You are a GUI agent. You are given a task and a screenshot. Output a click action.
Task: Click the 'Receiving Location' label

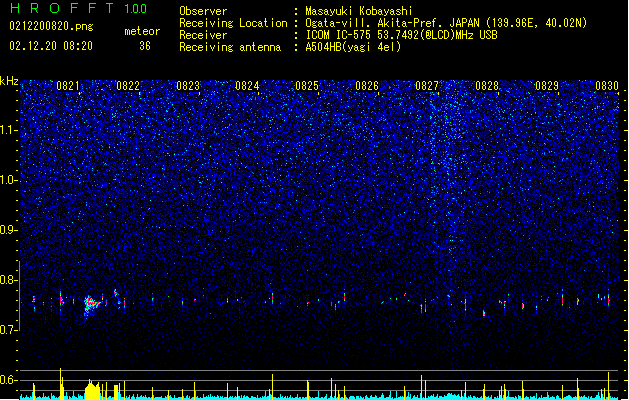point(233,23)
